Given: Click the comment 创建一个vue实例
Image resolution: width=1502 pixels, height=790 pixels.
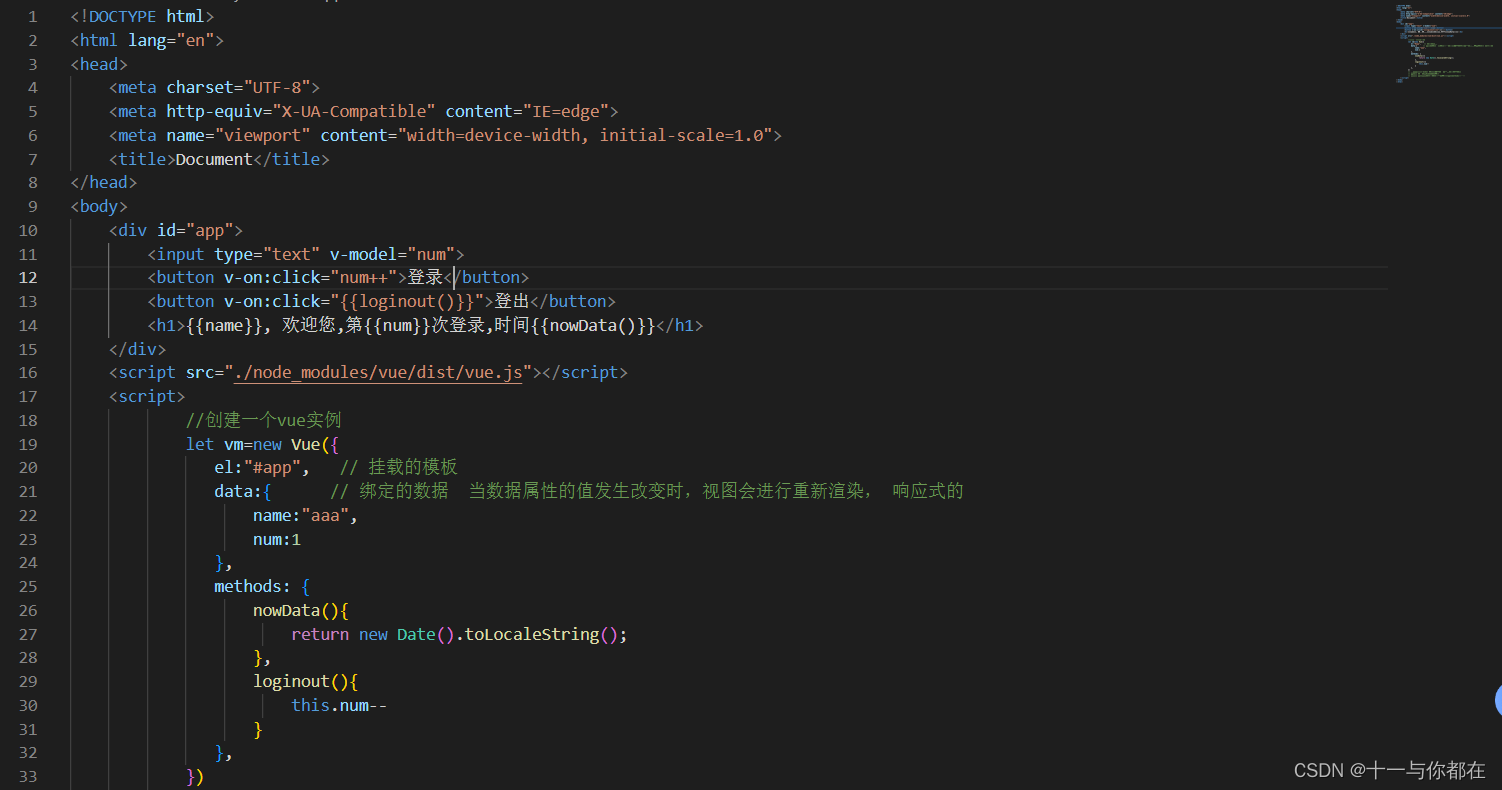Looking at the screenshot, I should (264, 421).
